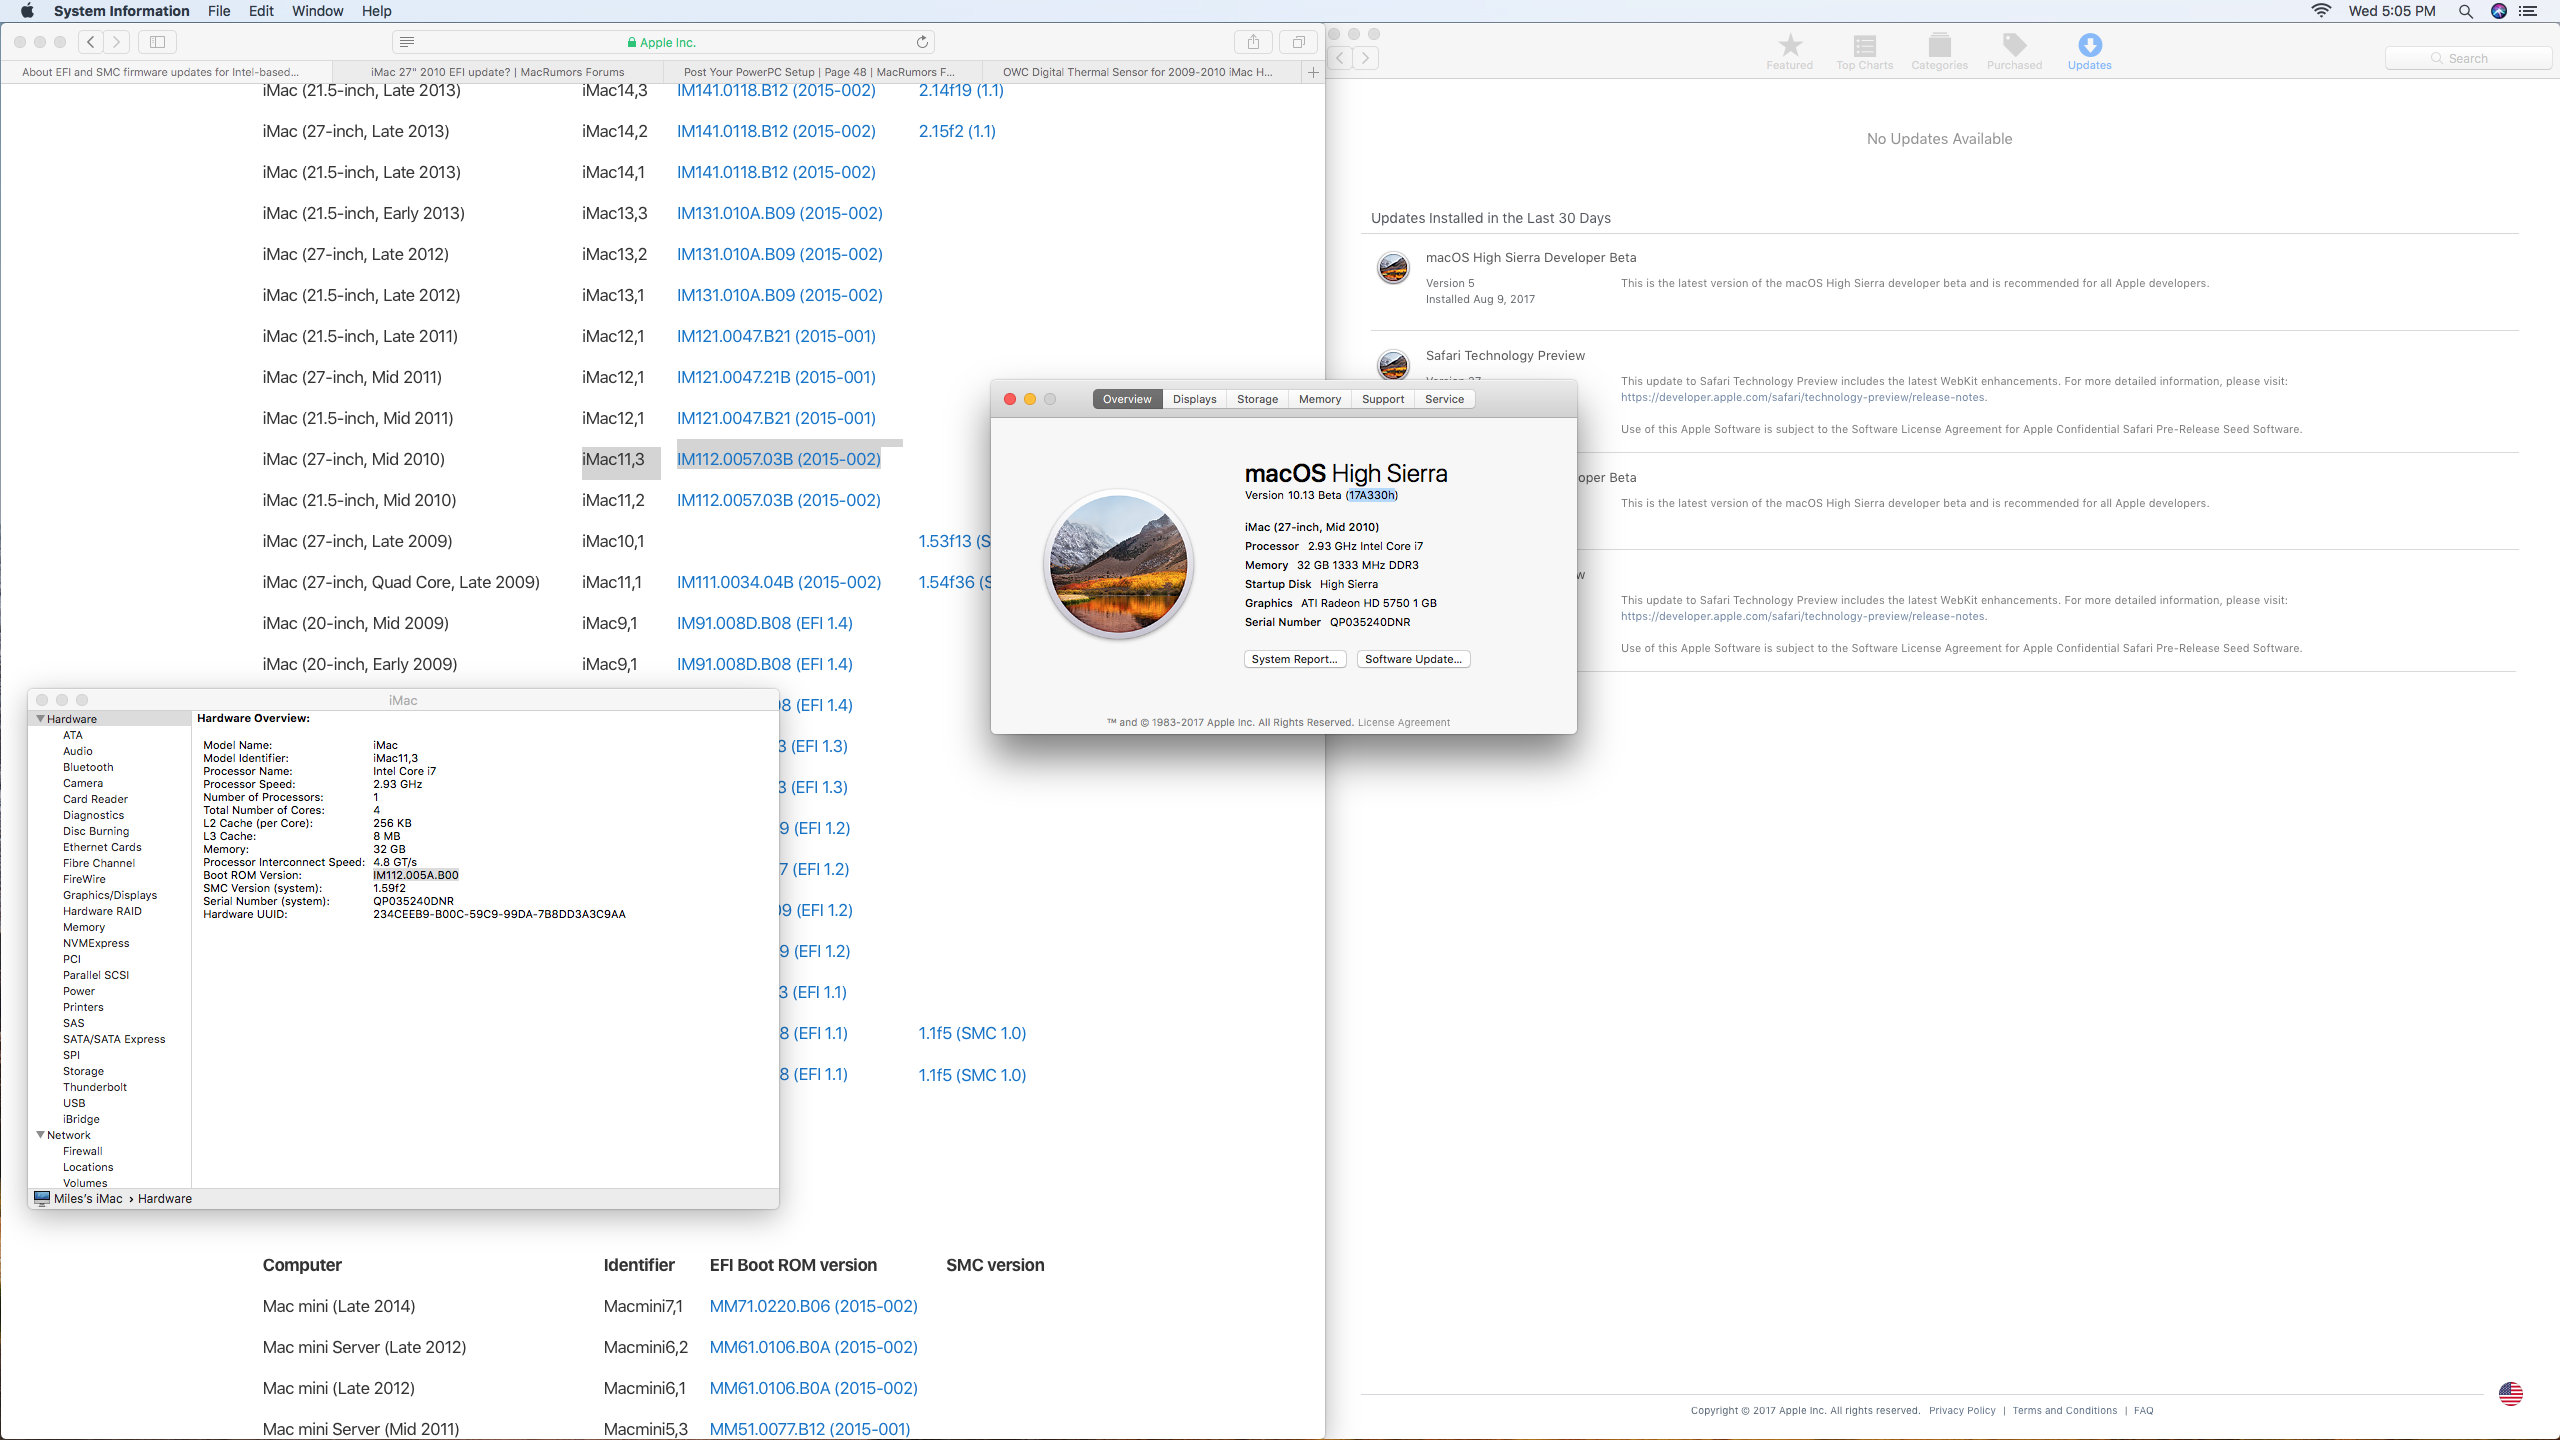The width and height of the screenshot is (2560, 1440).
Task: Open the File menu
Action: click(219, 11)
